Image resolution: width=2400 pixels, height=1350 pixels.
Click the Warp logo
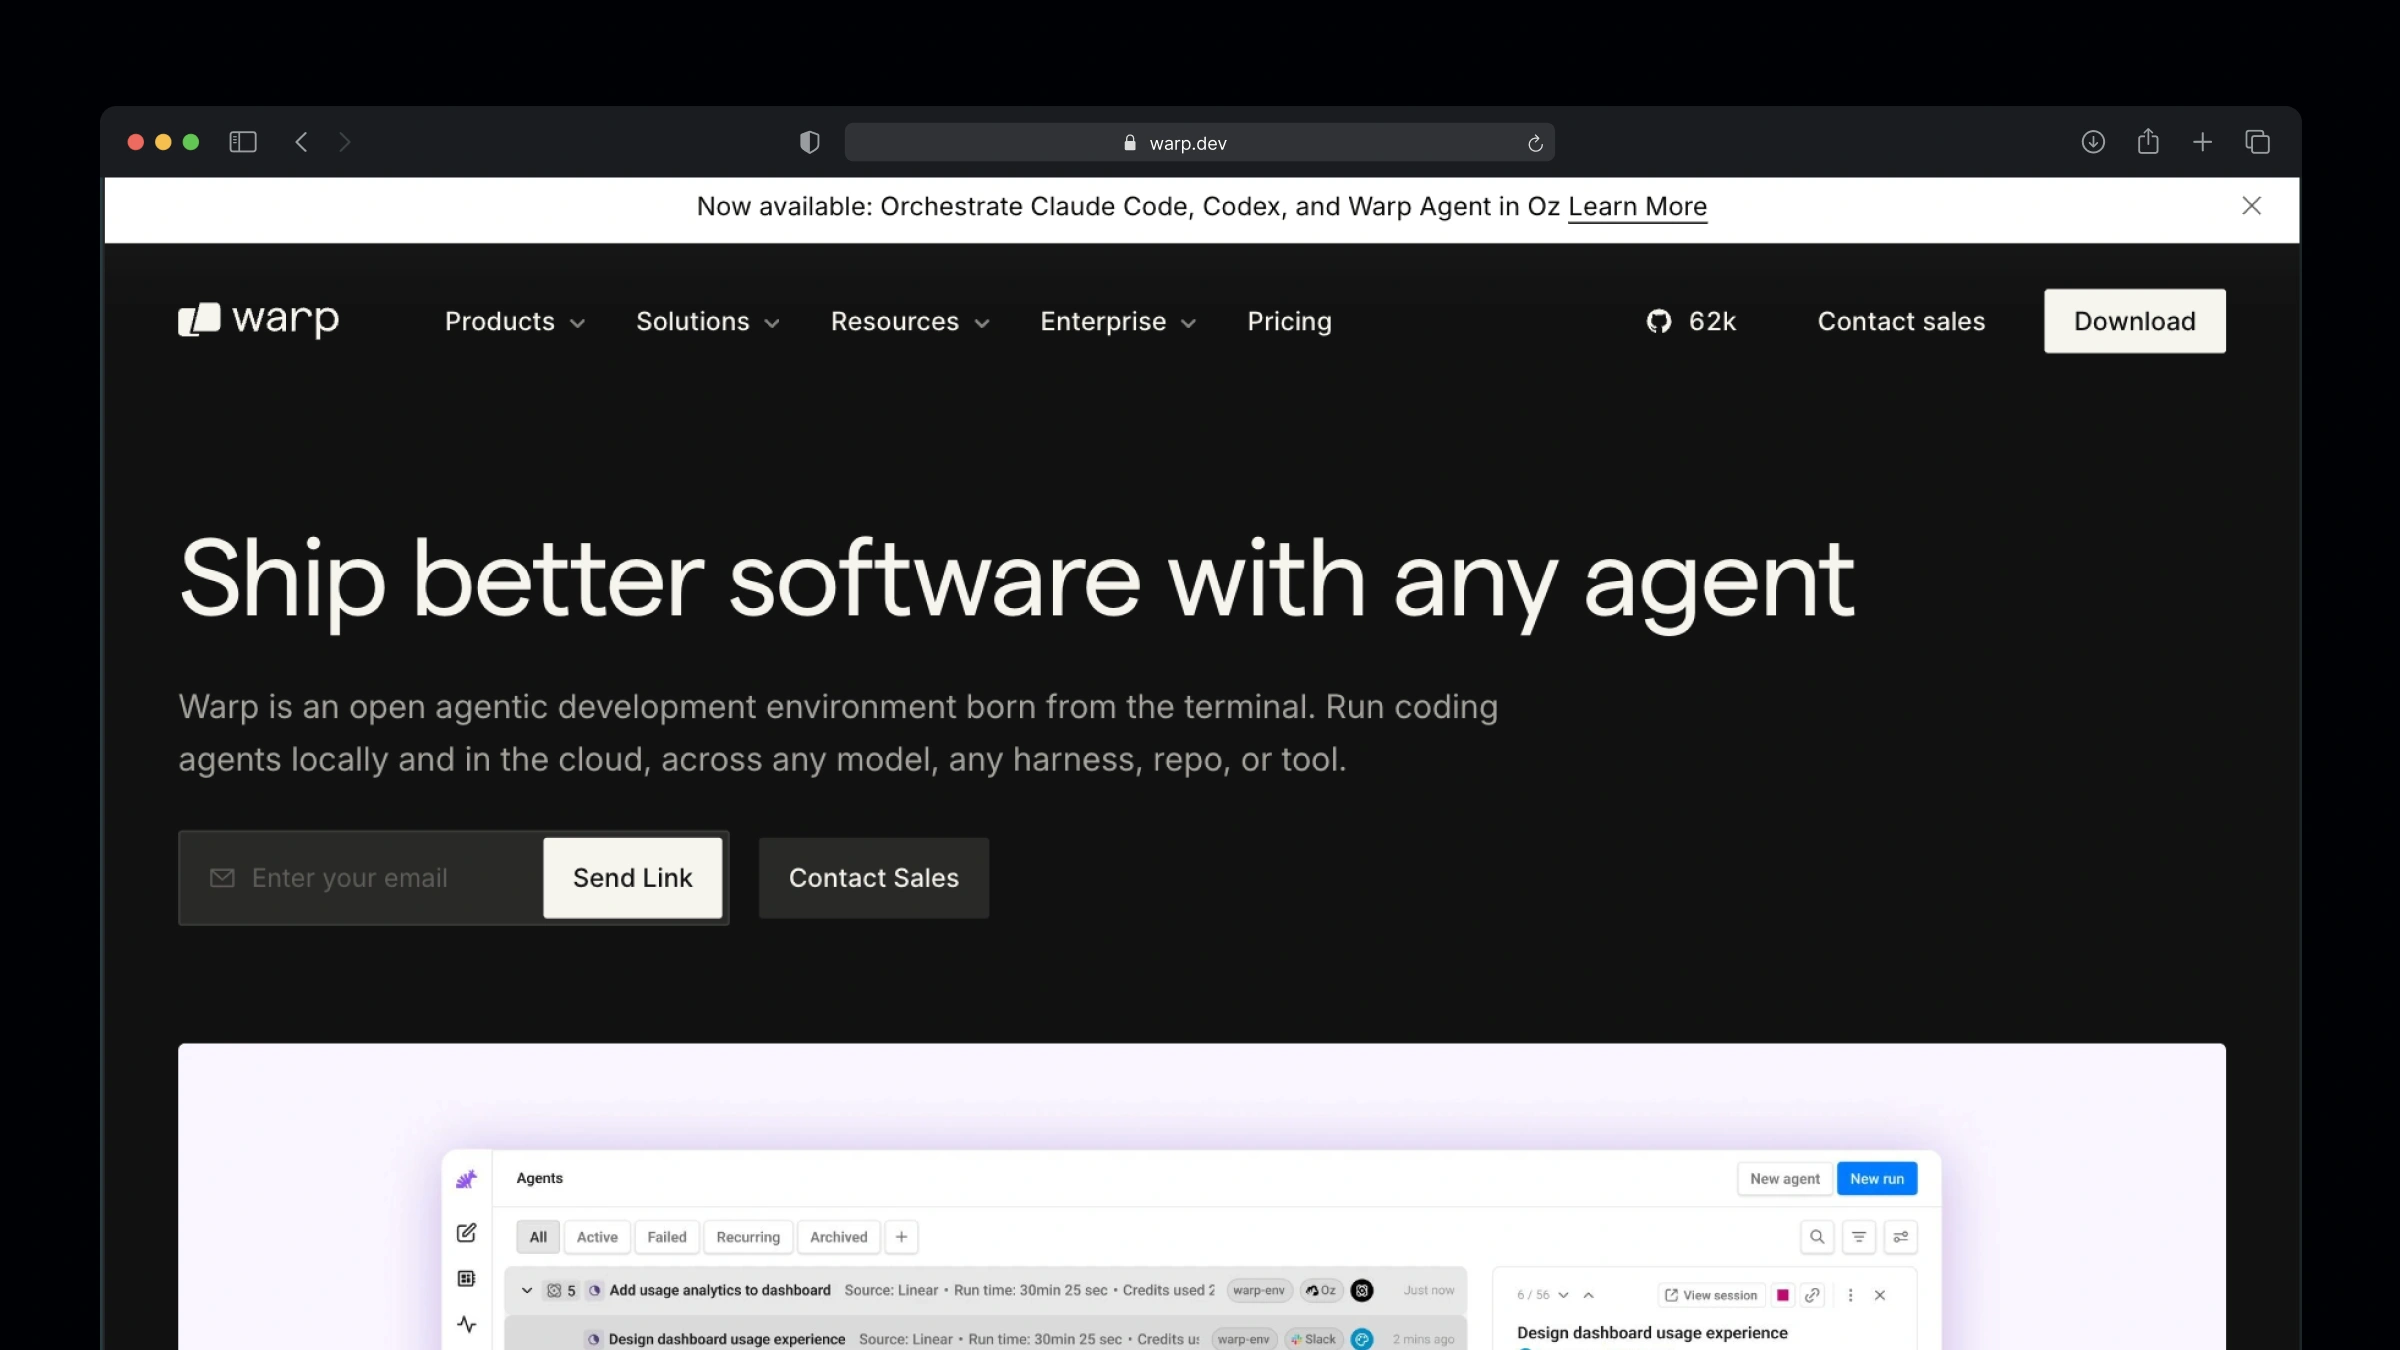pos(259,320)
